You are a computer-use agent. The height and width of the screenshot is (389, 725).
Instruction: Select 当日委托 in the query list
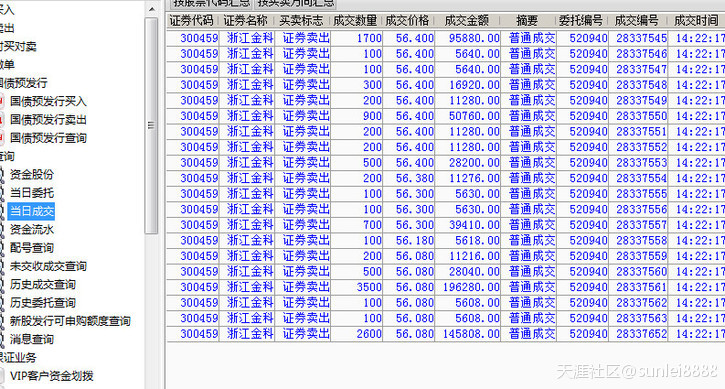click(32, 193)
